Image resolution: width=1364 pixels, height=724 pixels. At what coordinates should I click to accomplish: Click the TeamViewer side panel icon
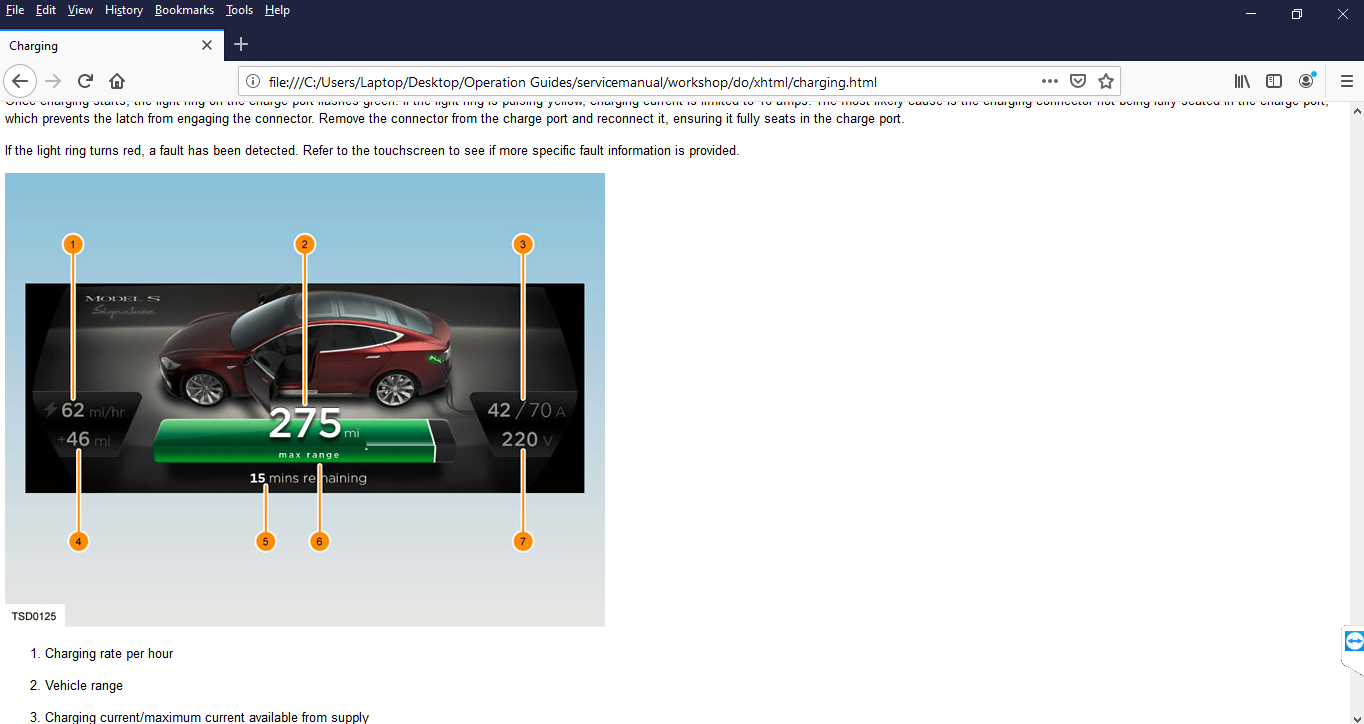click(x=1354, y=641)
